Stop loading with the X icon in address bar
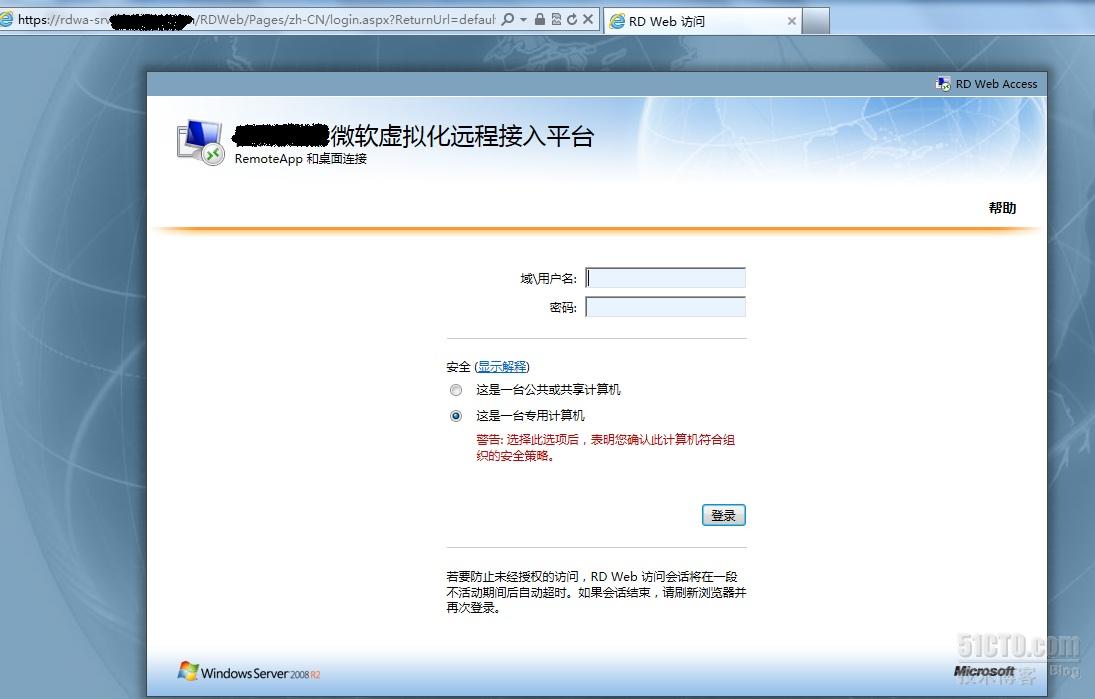 coord(588,20)
